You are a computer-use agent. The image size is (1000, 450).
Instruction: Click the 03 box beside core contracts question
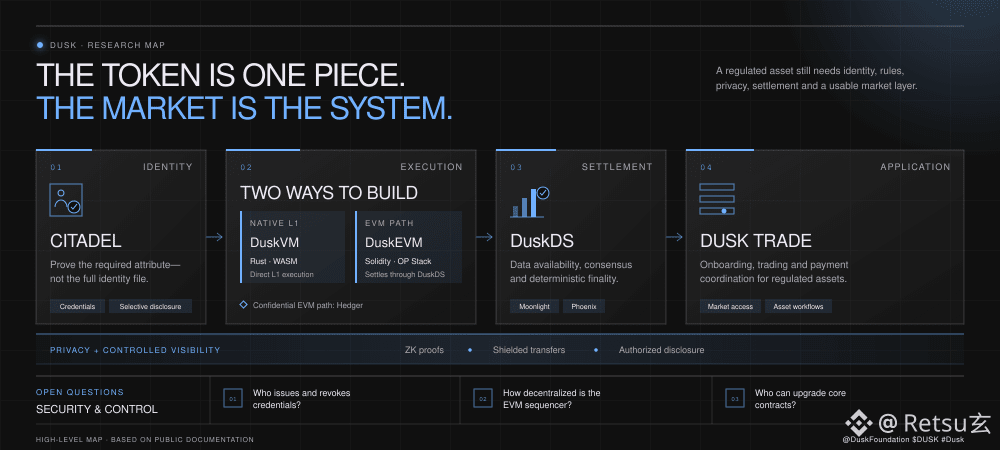pyautogui.click(x=735, y=398)
